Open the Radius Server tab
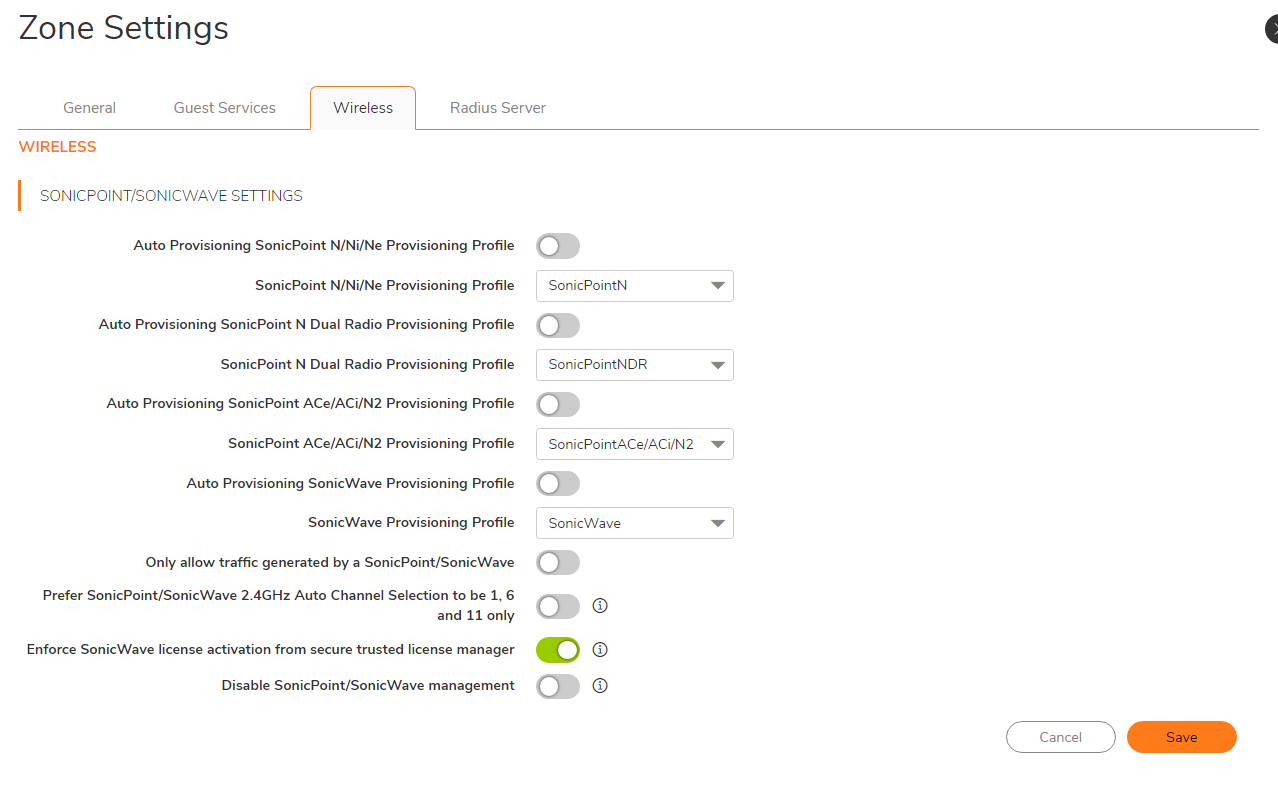 pyautogui.click(x=498, y=108)
